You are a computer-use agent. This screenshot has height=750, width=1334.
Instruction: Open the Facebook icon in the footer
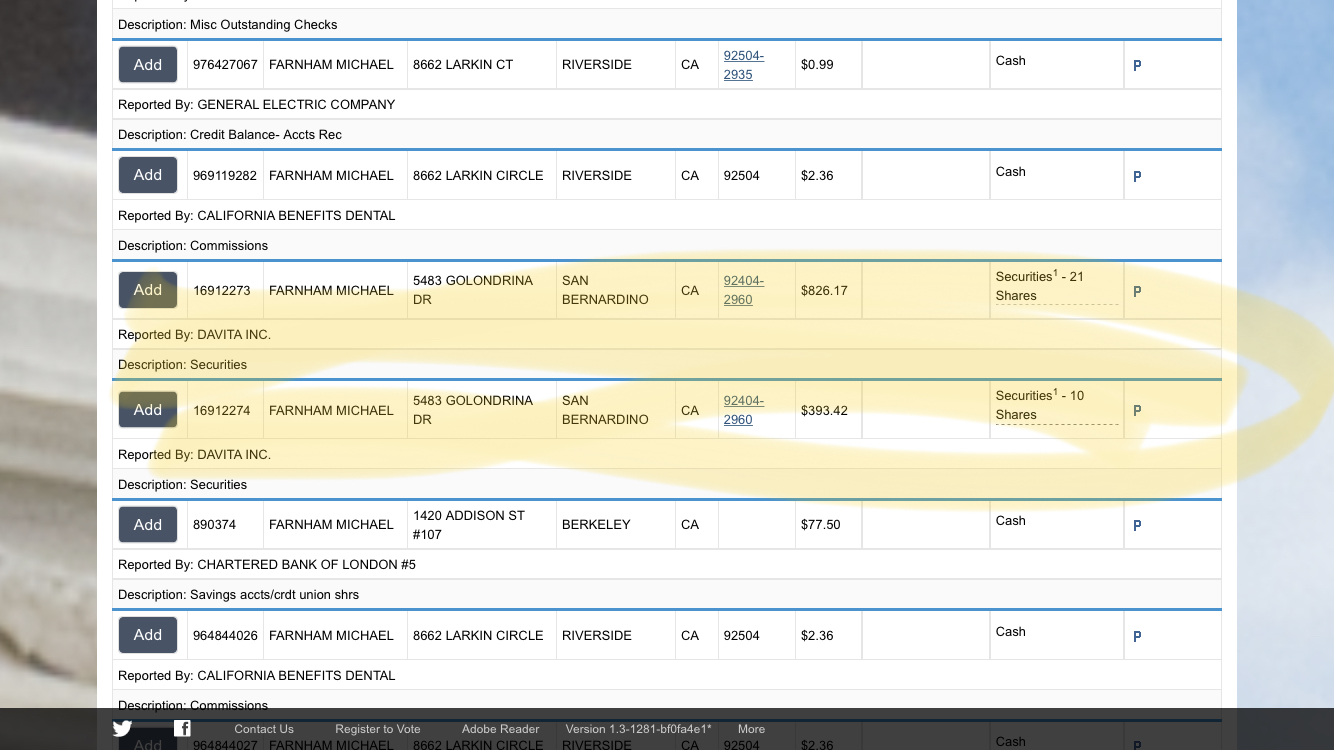pos(182,728)
